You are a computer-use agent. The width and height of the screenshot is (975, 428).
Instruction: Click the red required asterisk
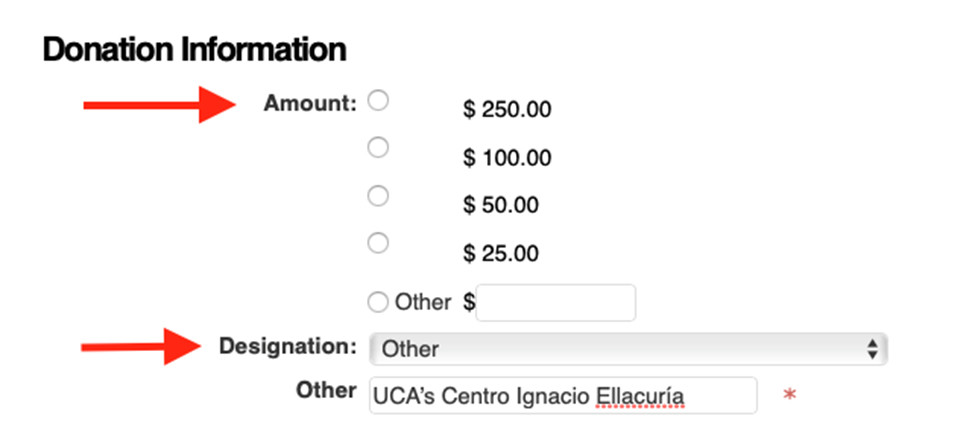790,395
